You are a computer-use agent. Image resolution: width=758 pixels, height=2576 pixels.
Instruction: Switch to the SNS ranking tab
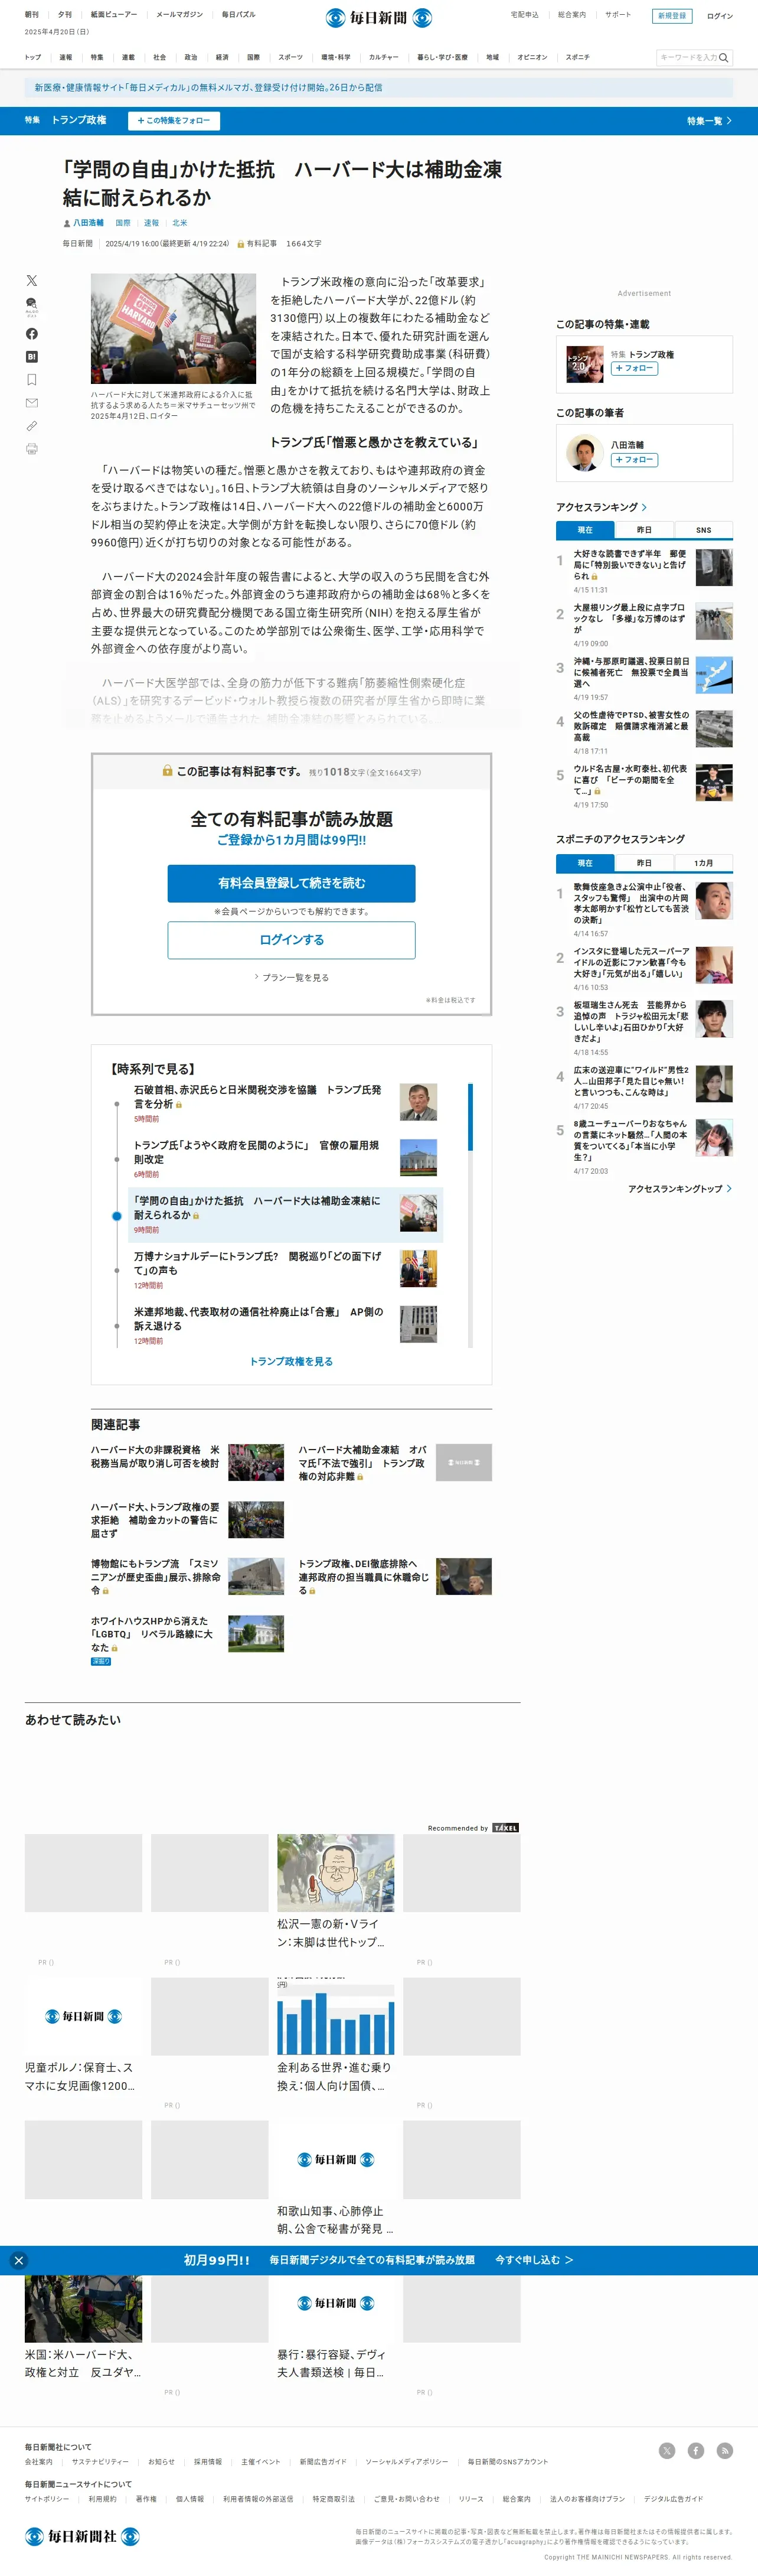(703, 530)
